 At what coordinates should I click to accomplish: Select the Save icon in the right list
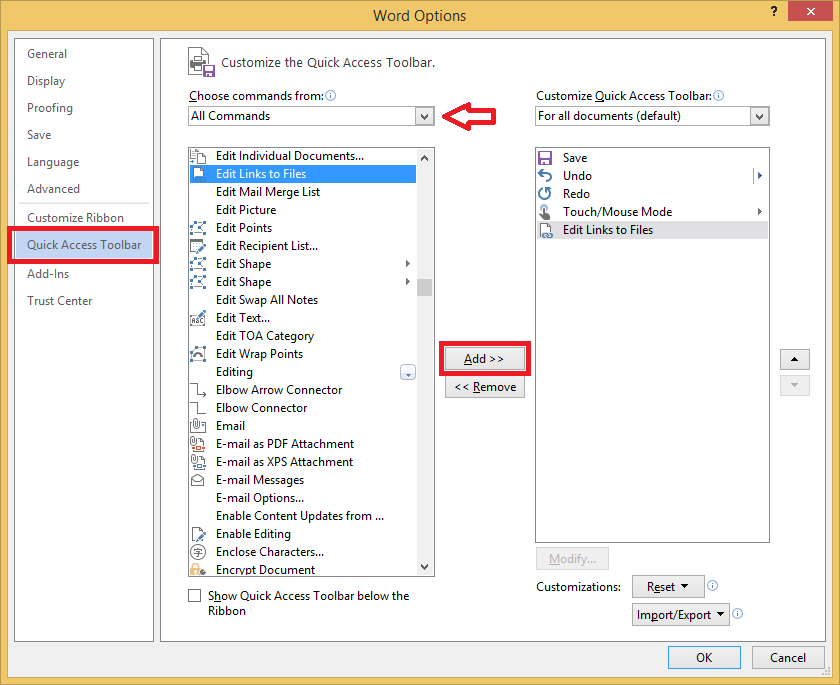pyautogui.click(x=545, y=158)
